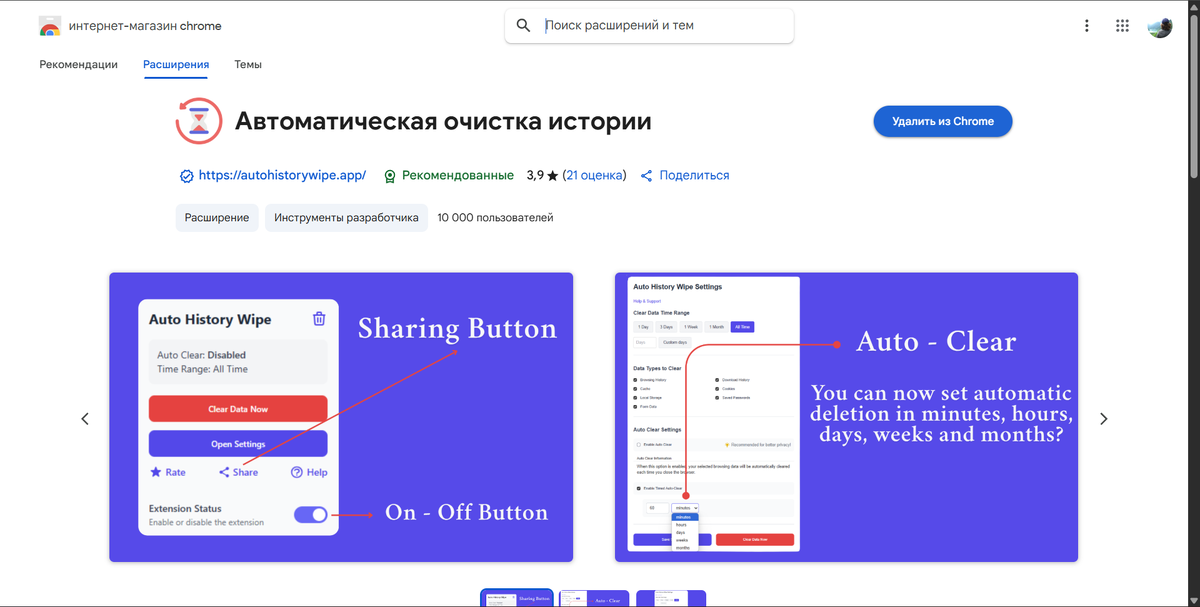Open the Google apps grid launcher
1200x607 pixels.
click(1123, 26)
